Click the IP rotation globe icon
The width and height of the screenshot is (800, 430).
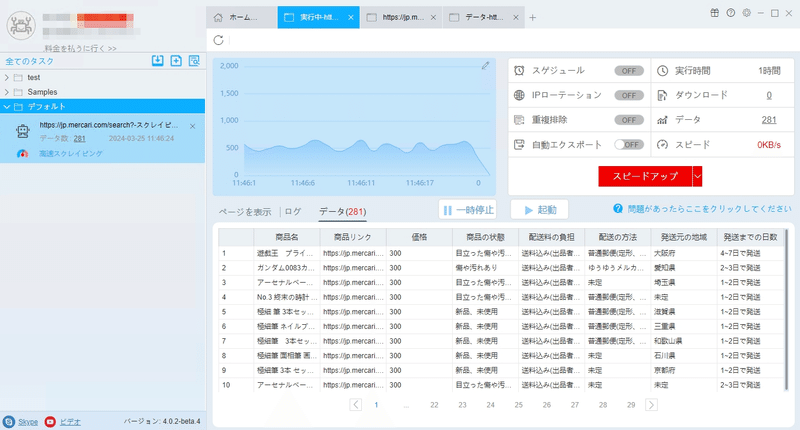[x=519, y=95]
